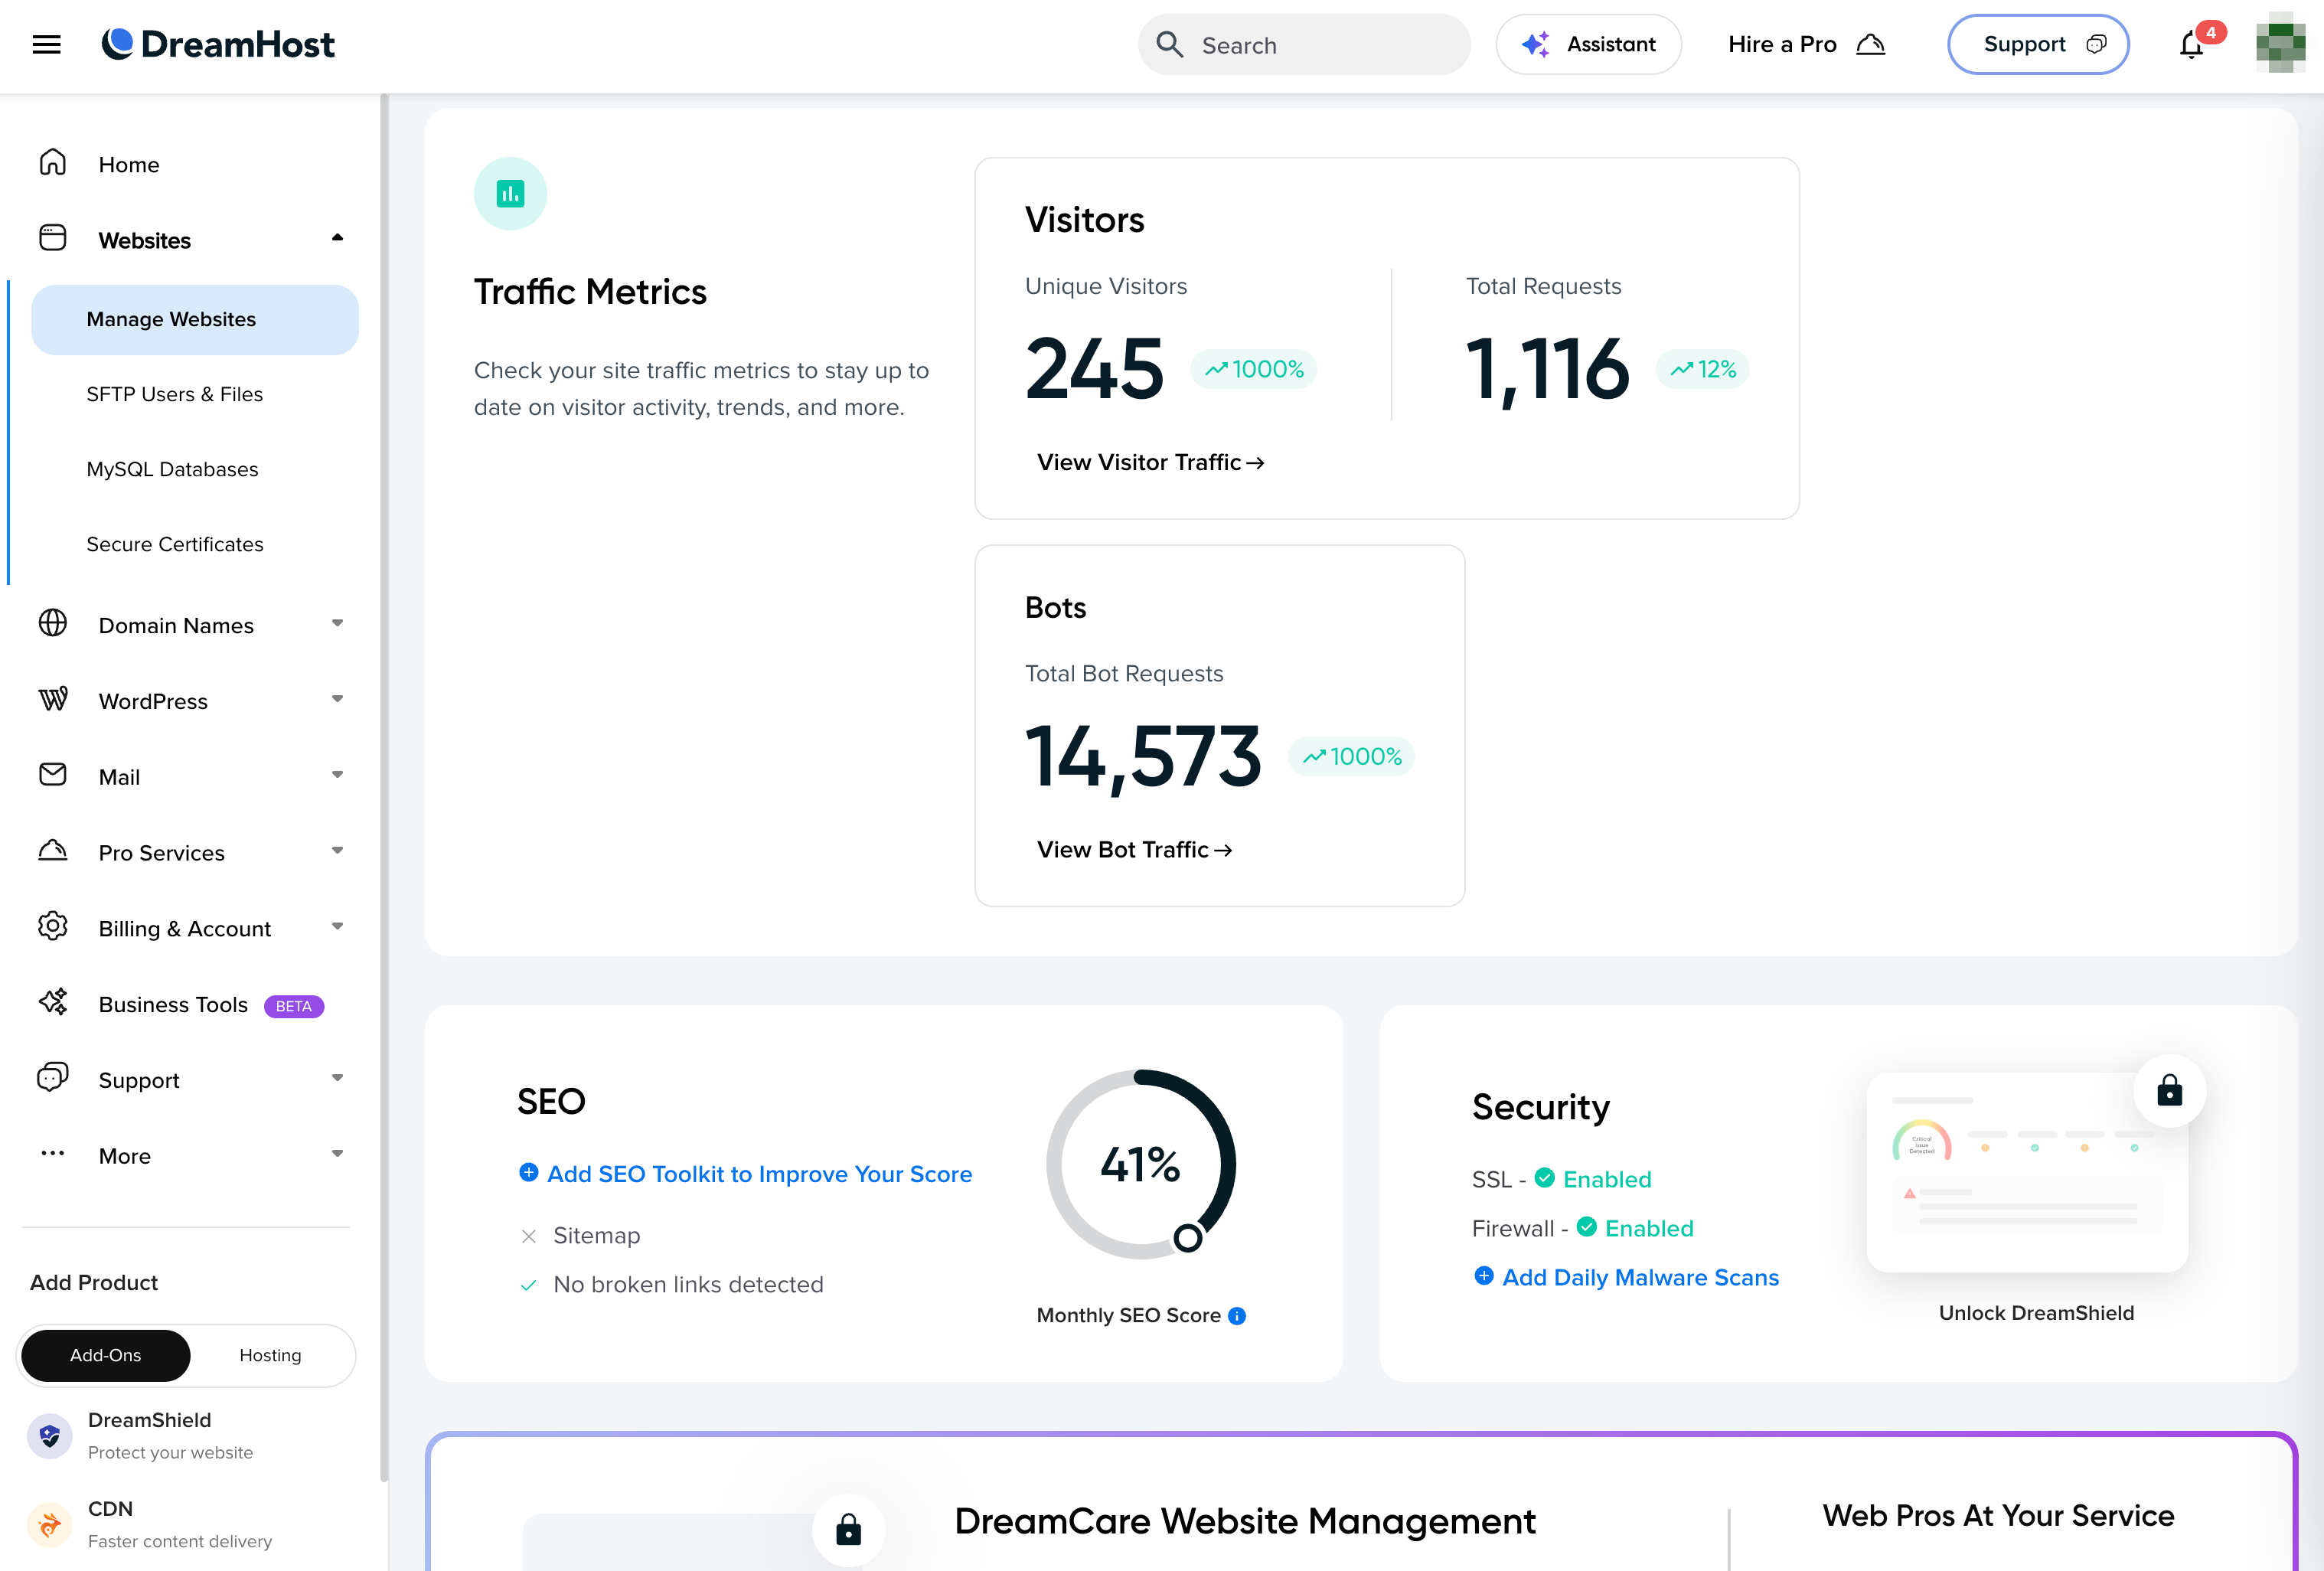Click the Monthly SEO Score info icon
The image size is (2324, 1571).
click(1237, 1316)
